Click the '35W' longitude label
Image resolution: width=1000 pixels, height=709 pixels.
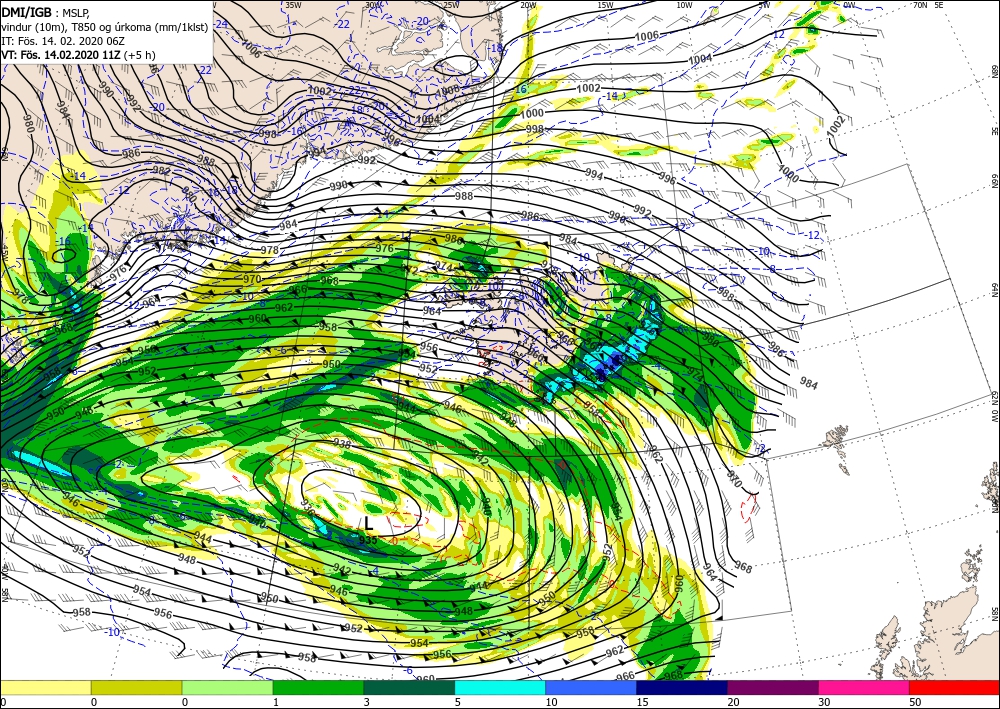[293, 5]
